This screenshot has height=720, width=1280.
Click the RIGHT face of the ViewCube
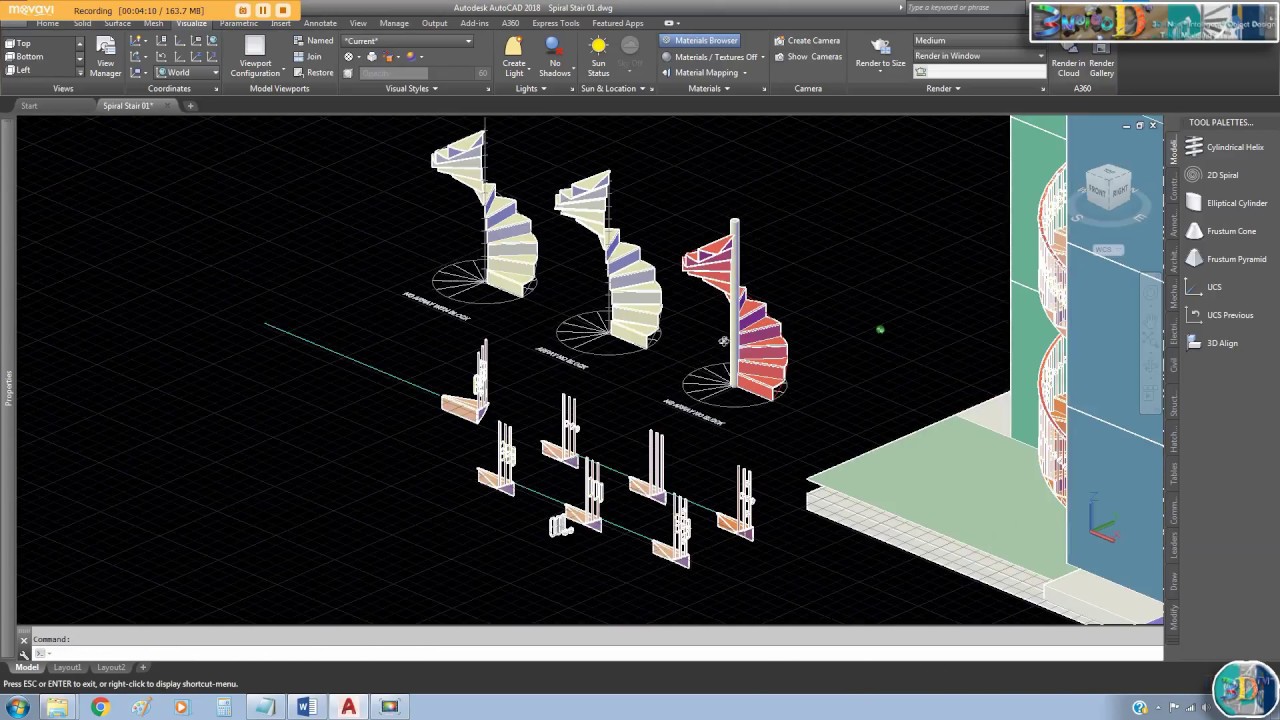(1120, 189)
